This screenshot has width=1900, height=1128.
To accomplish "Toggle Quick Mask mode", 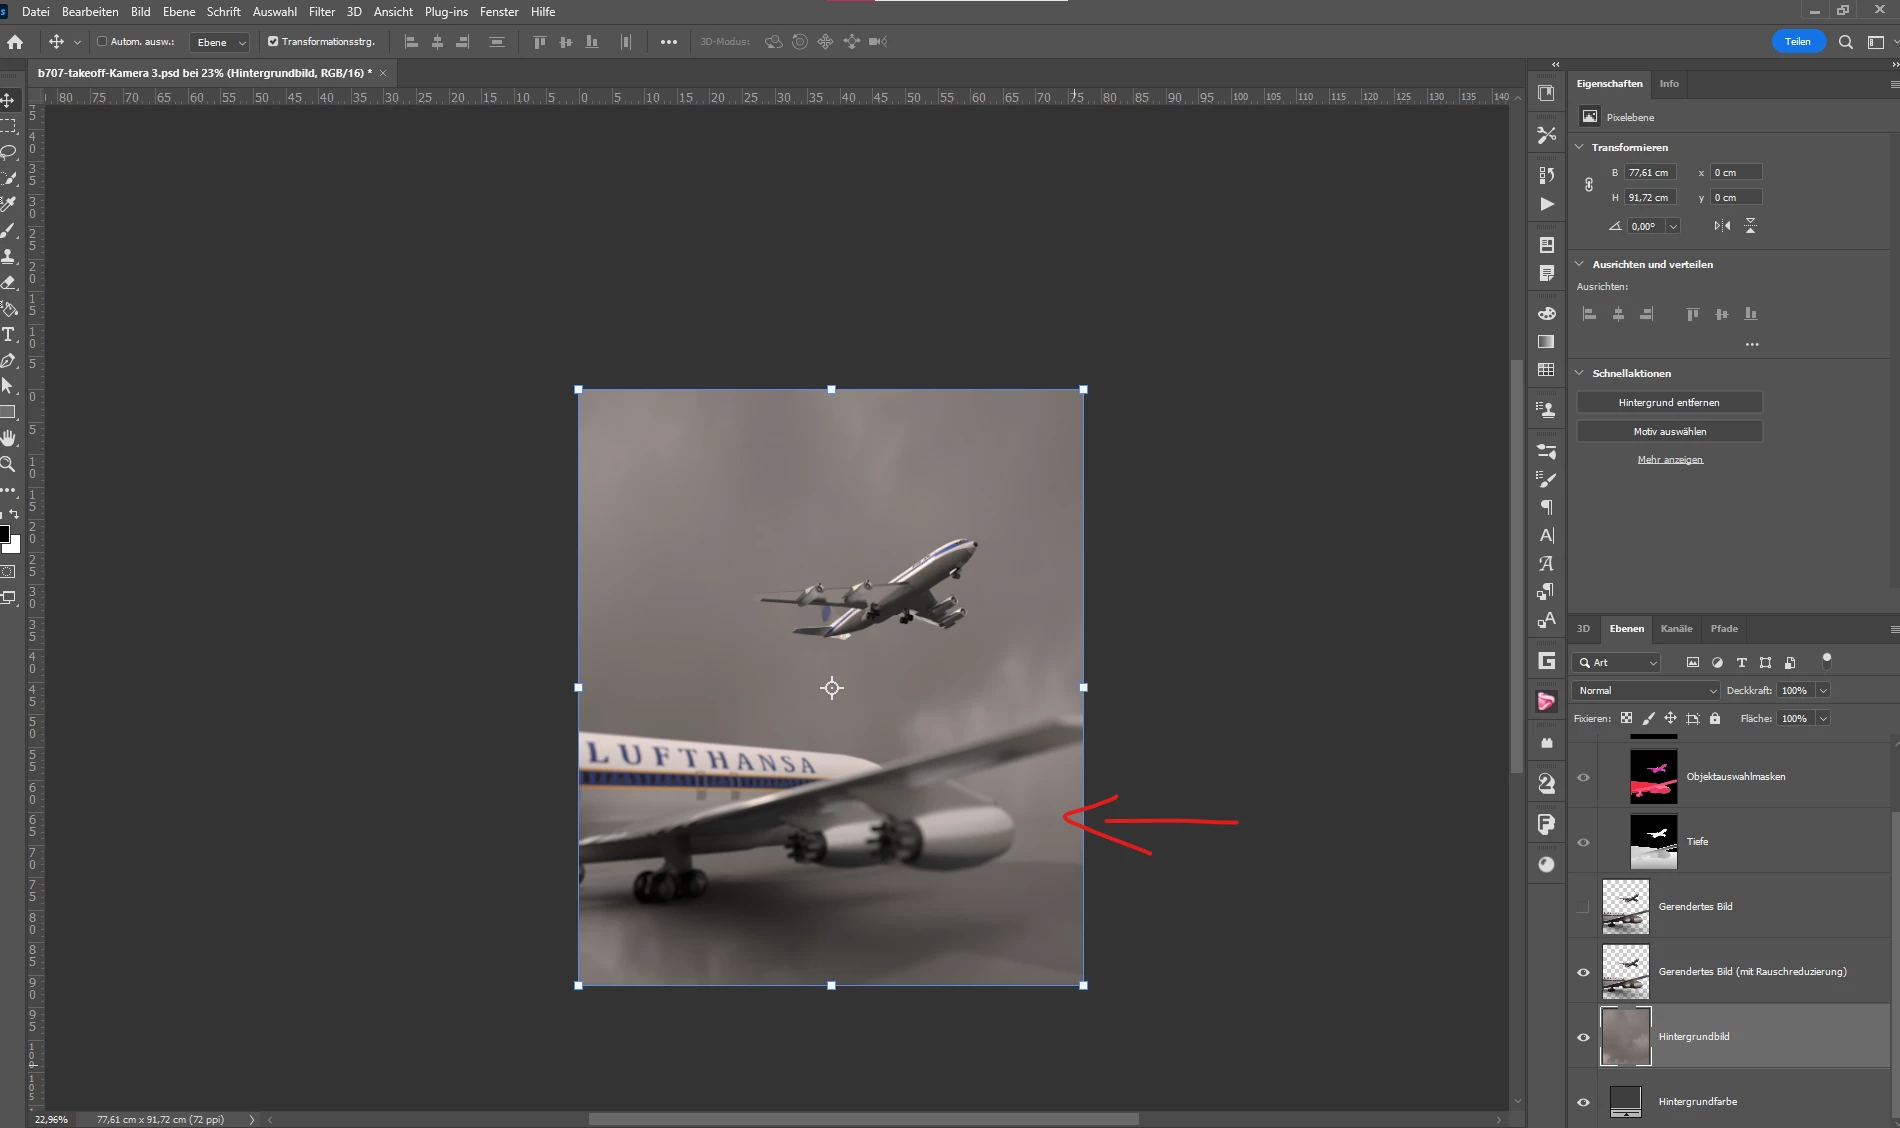I will [8, 572].
